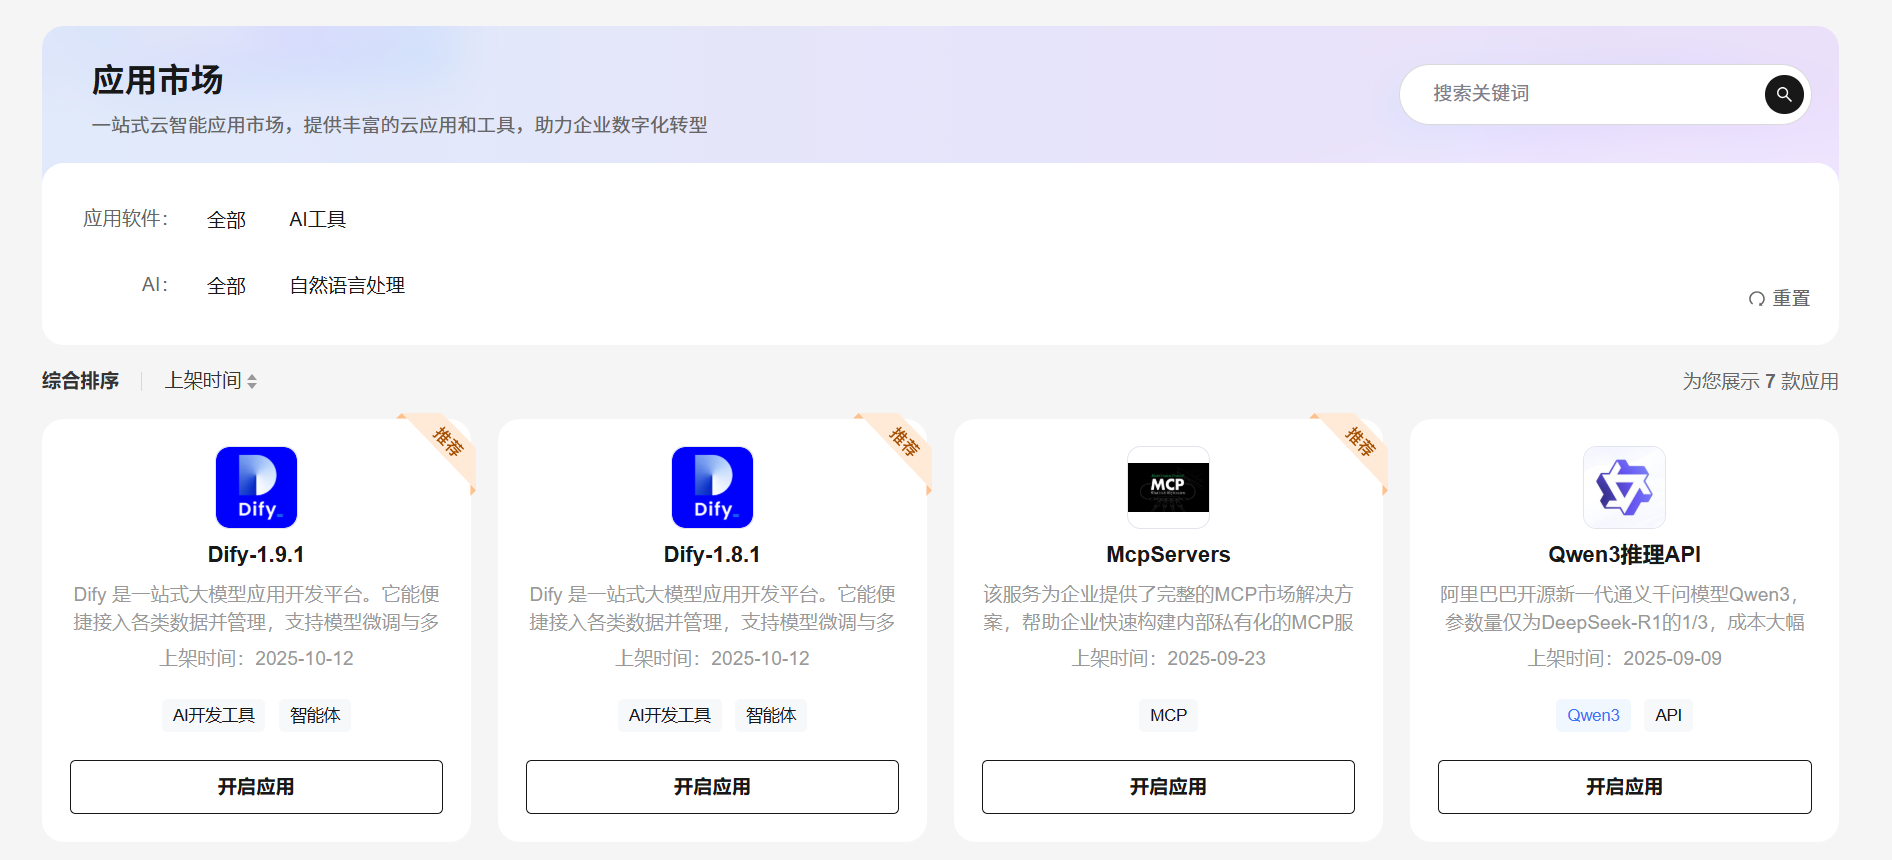
Task: Click the Dify-1.8.1 app logo
Action: [712, 487]
